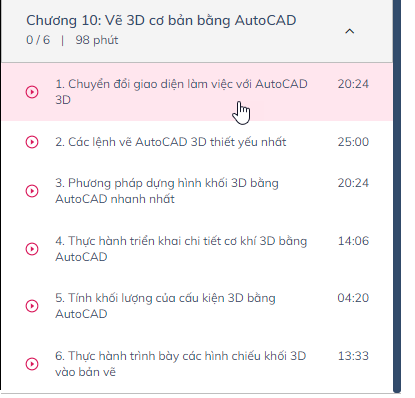The height and width of the screenshot is (398, 415).
Task: Click play icon for lesson 6
Action: (32, 364)
